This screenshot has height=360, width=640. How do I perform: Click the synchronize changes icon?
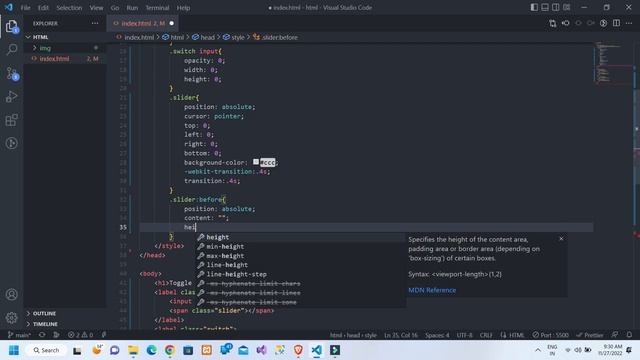42,335
